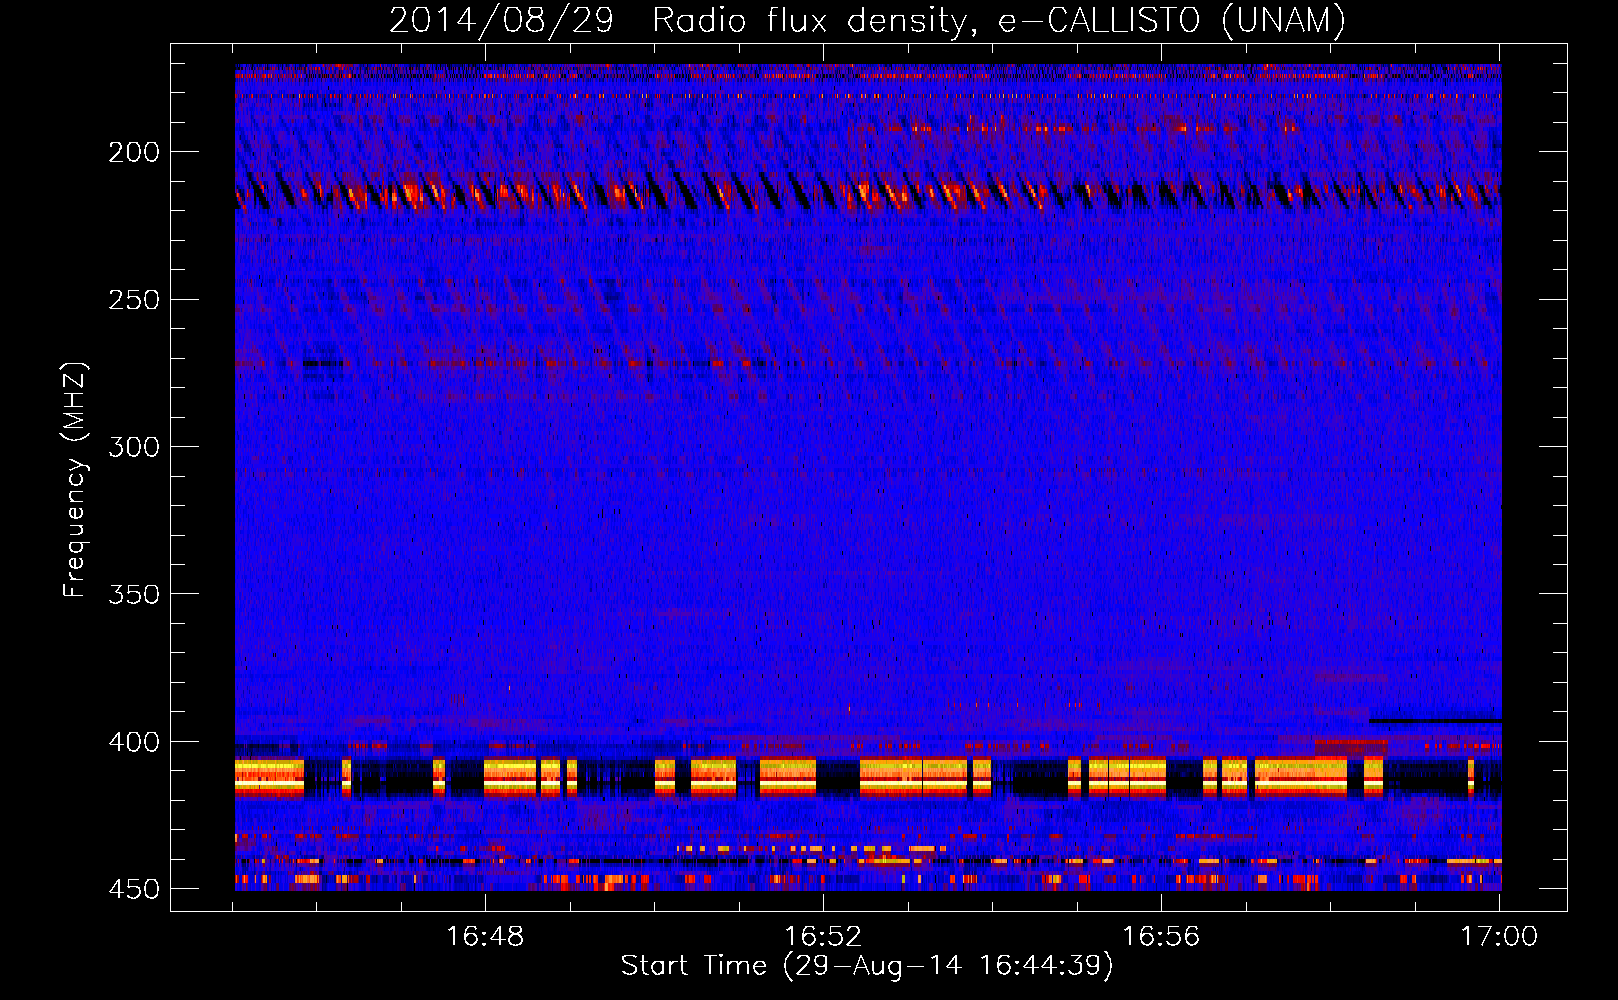Click the 16:48 time tick label
The image size is (1618, 1000).
point(485,936)
